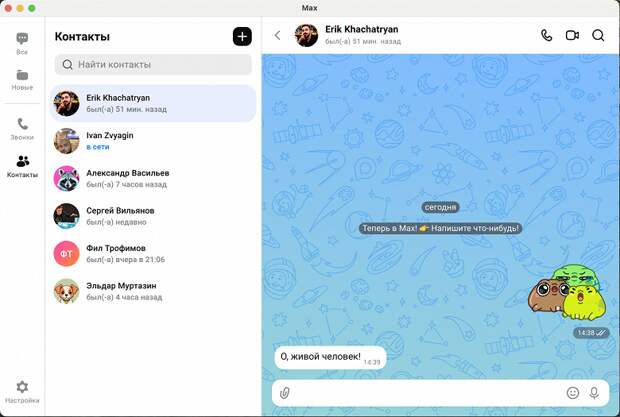Select Фил Трофимов from contacts list
The width and height of the screenshot is (620, 417).
(x=153, y=253)
